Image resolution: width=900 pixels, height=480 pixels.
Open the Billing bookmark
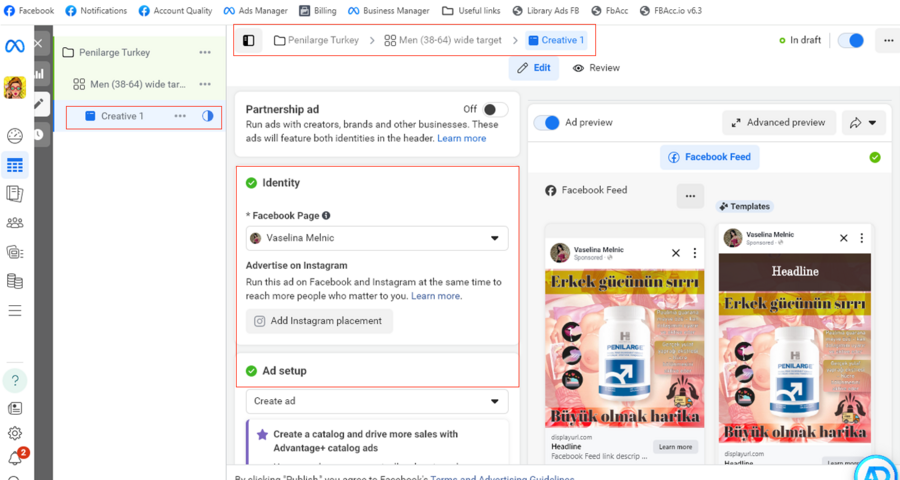coord(318,11)
